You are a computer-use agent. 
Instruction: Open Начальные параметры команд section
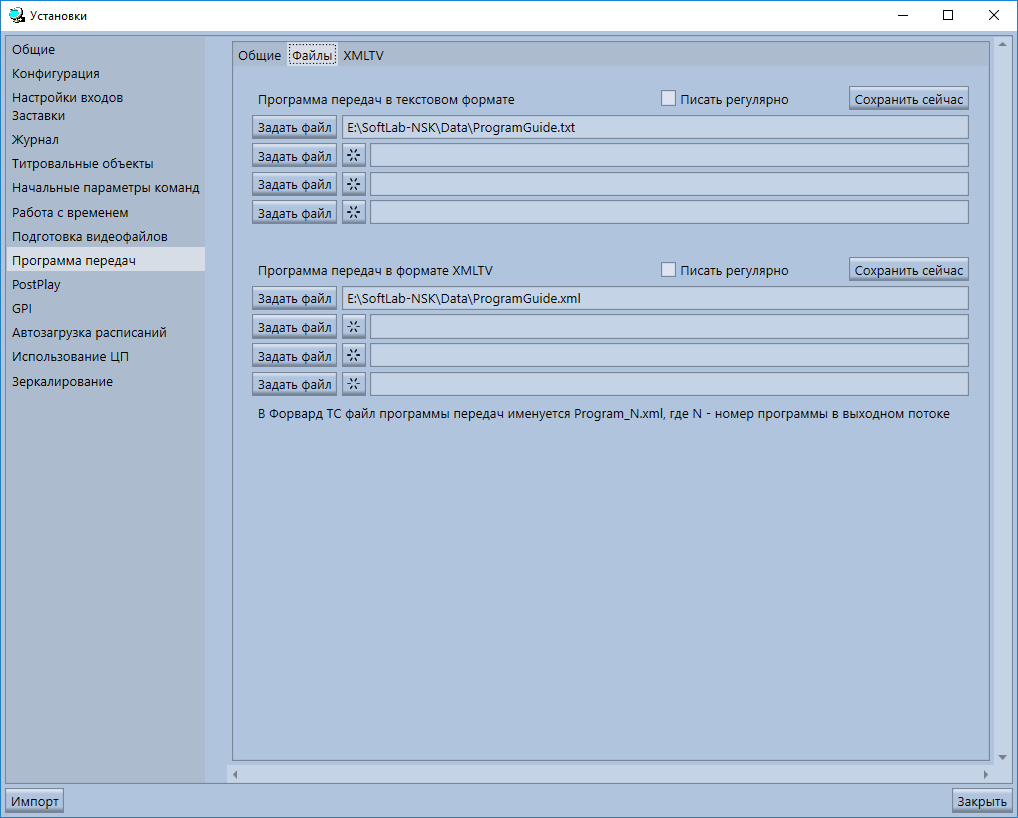[105, 188]
